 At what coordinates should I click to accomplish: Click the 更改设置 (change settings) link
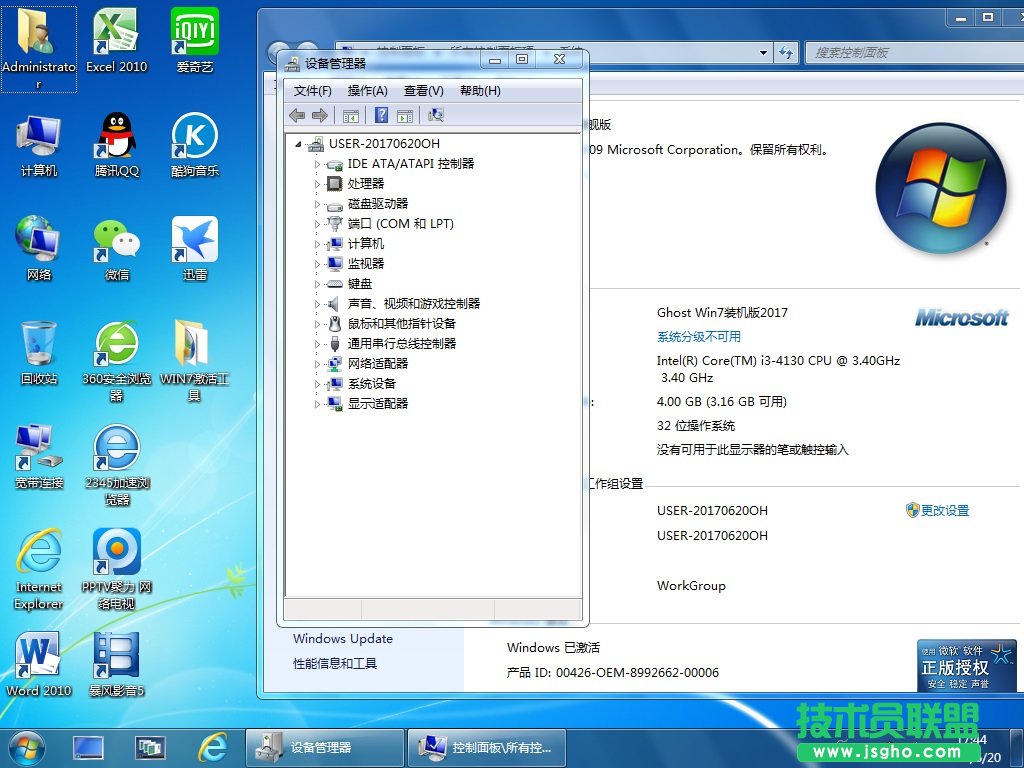[944, 510]
